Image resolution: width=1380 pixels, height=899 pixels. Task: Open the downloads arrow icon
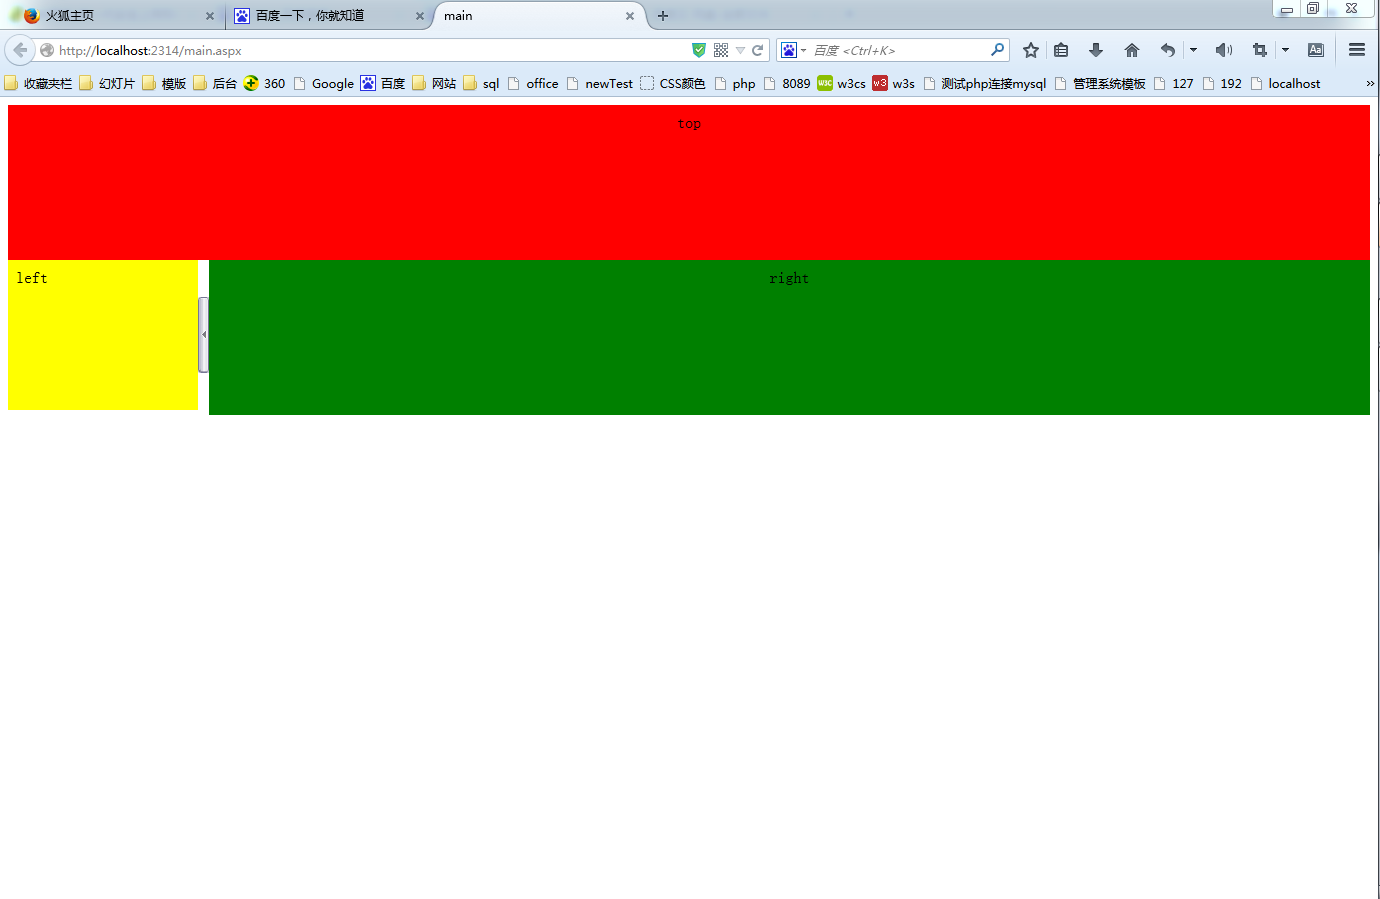coord(1096,50)
